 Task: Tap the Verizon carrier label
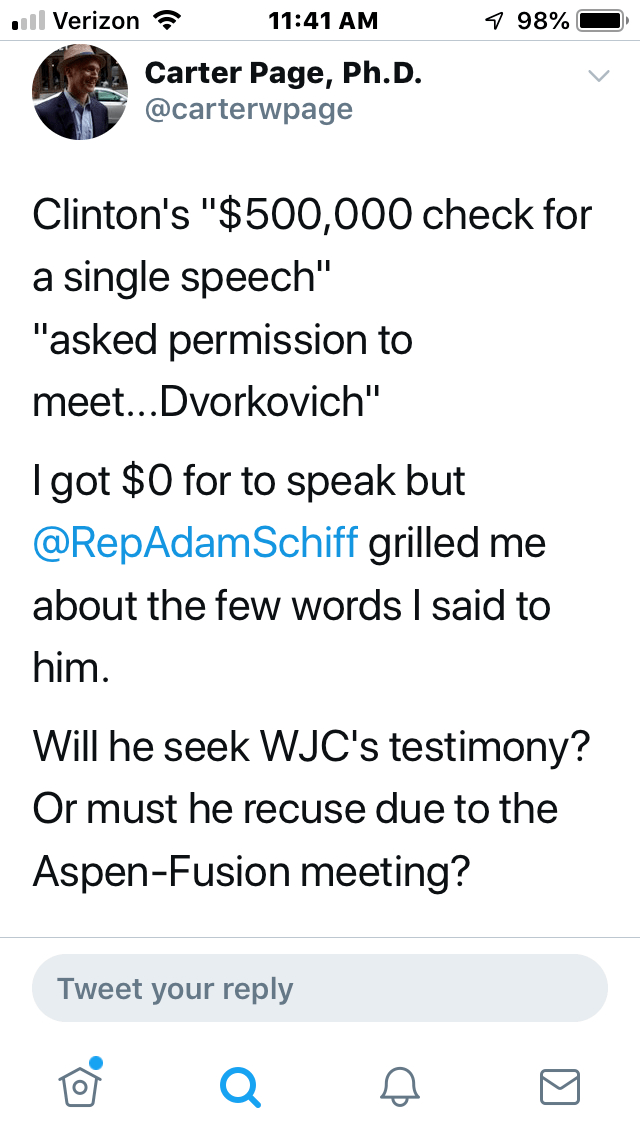[96, 20]
